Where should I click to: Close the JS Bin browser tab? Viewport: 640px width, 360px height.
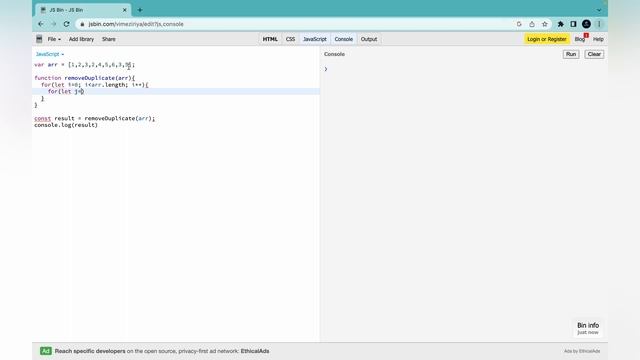(124, 10)
